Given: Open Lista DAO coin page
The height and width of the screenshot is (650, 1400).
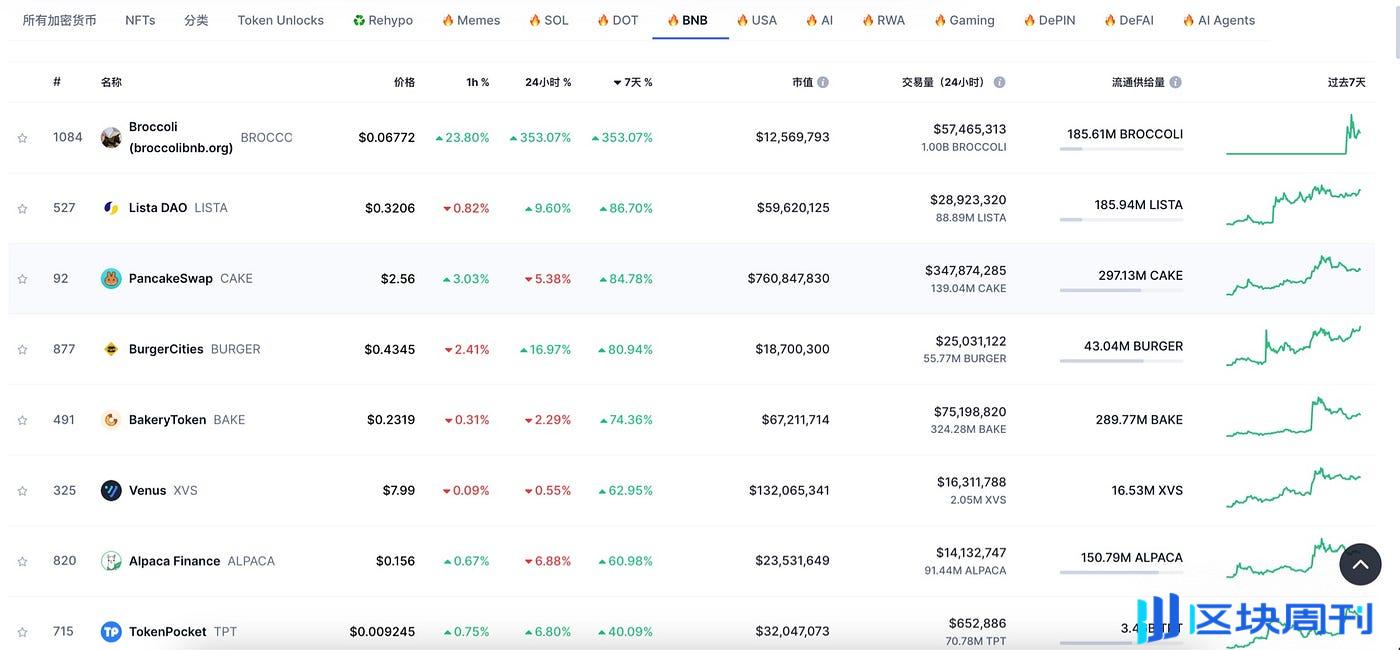Looking at the screenshot, I should tap(158, 208).
